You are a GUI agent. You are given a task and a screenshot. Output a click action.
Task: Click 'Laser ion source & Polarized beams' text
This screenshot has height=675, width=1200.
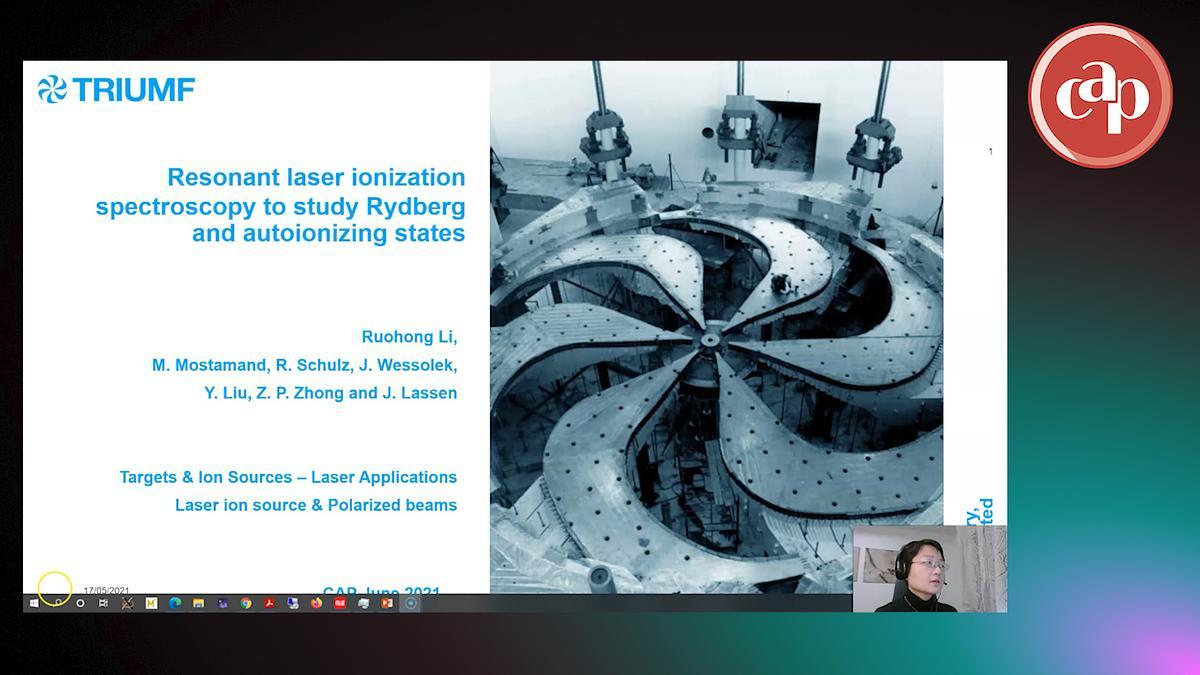tap(316, 505)
